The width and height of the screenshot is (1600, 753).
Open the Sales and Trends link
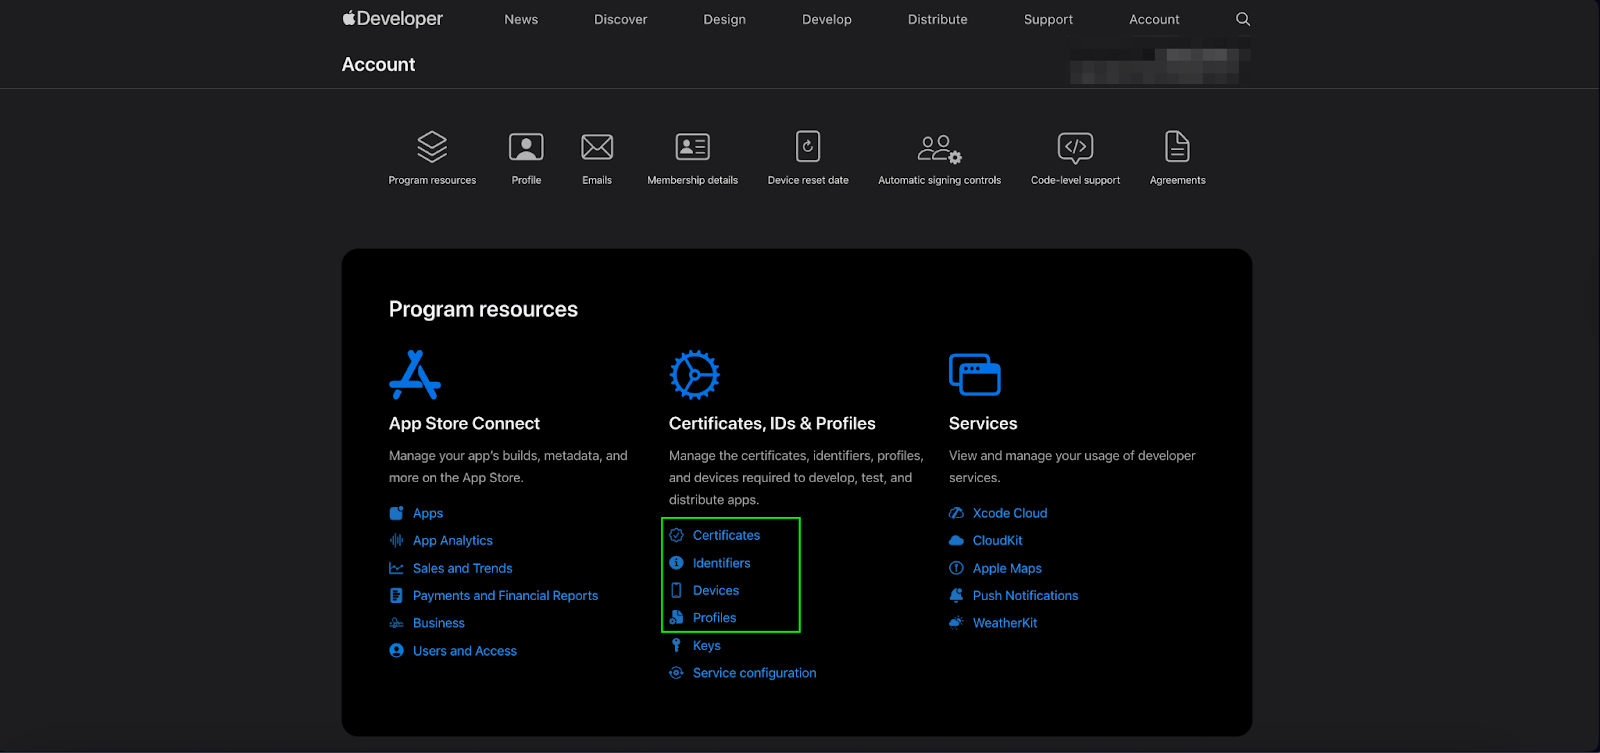tap(462, 568)
